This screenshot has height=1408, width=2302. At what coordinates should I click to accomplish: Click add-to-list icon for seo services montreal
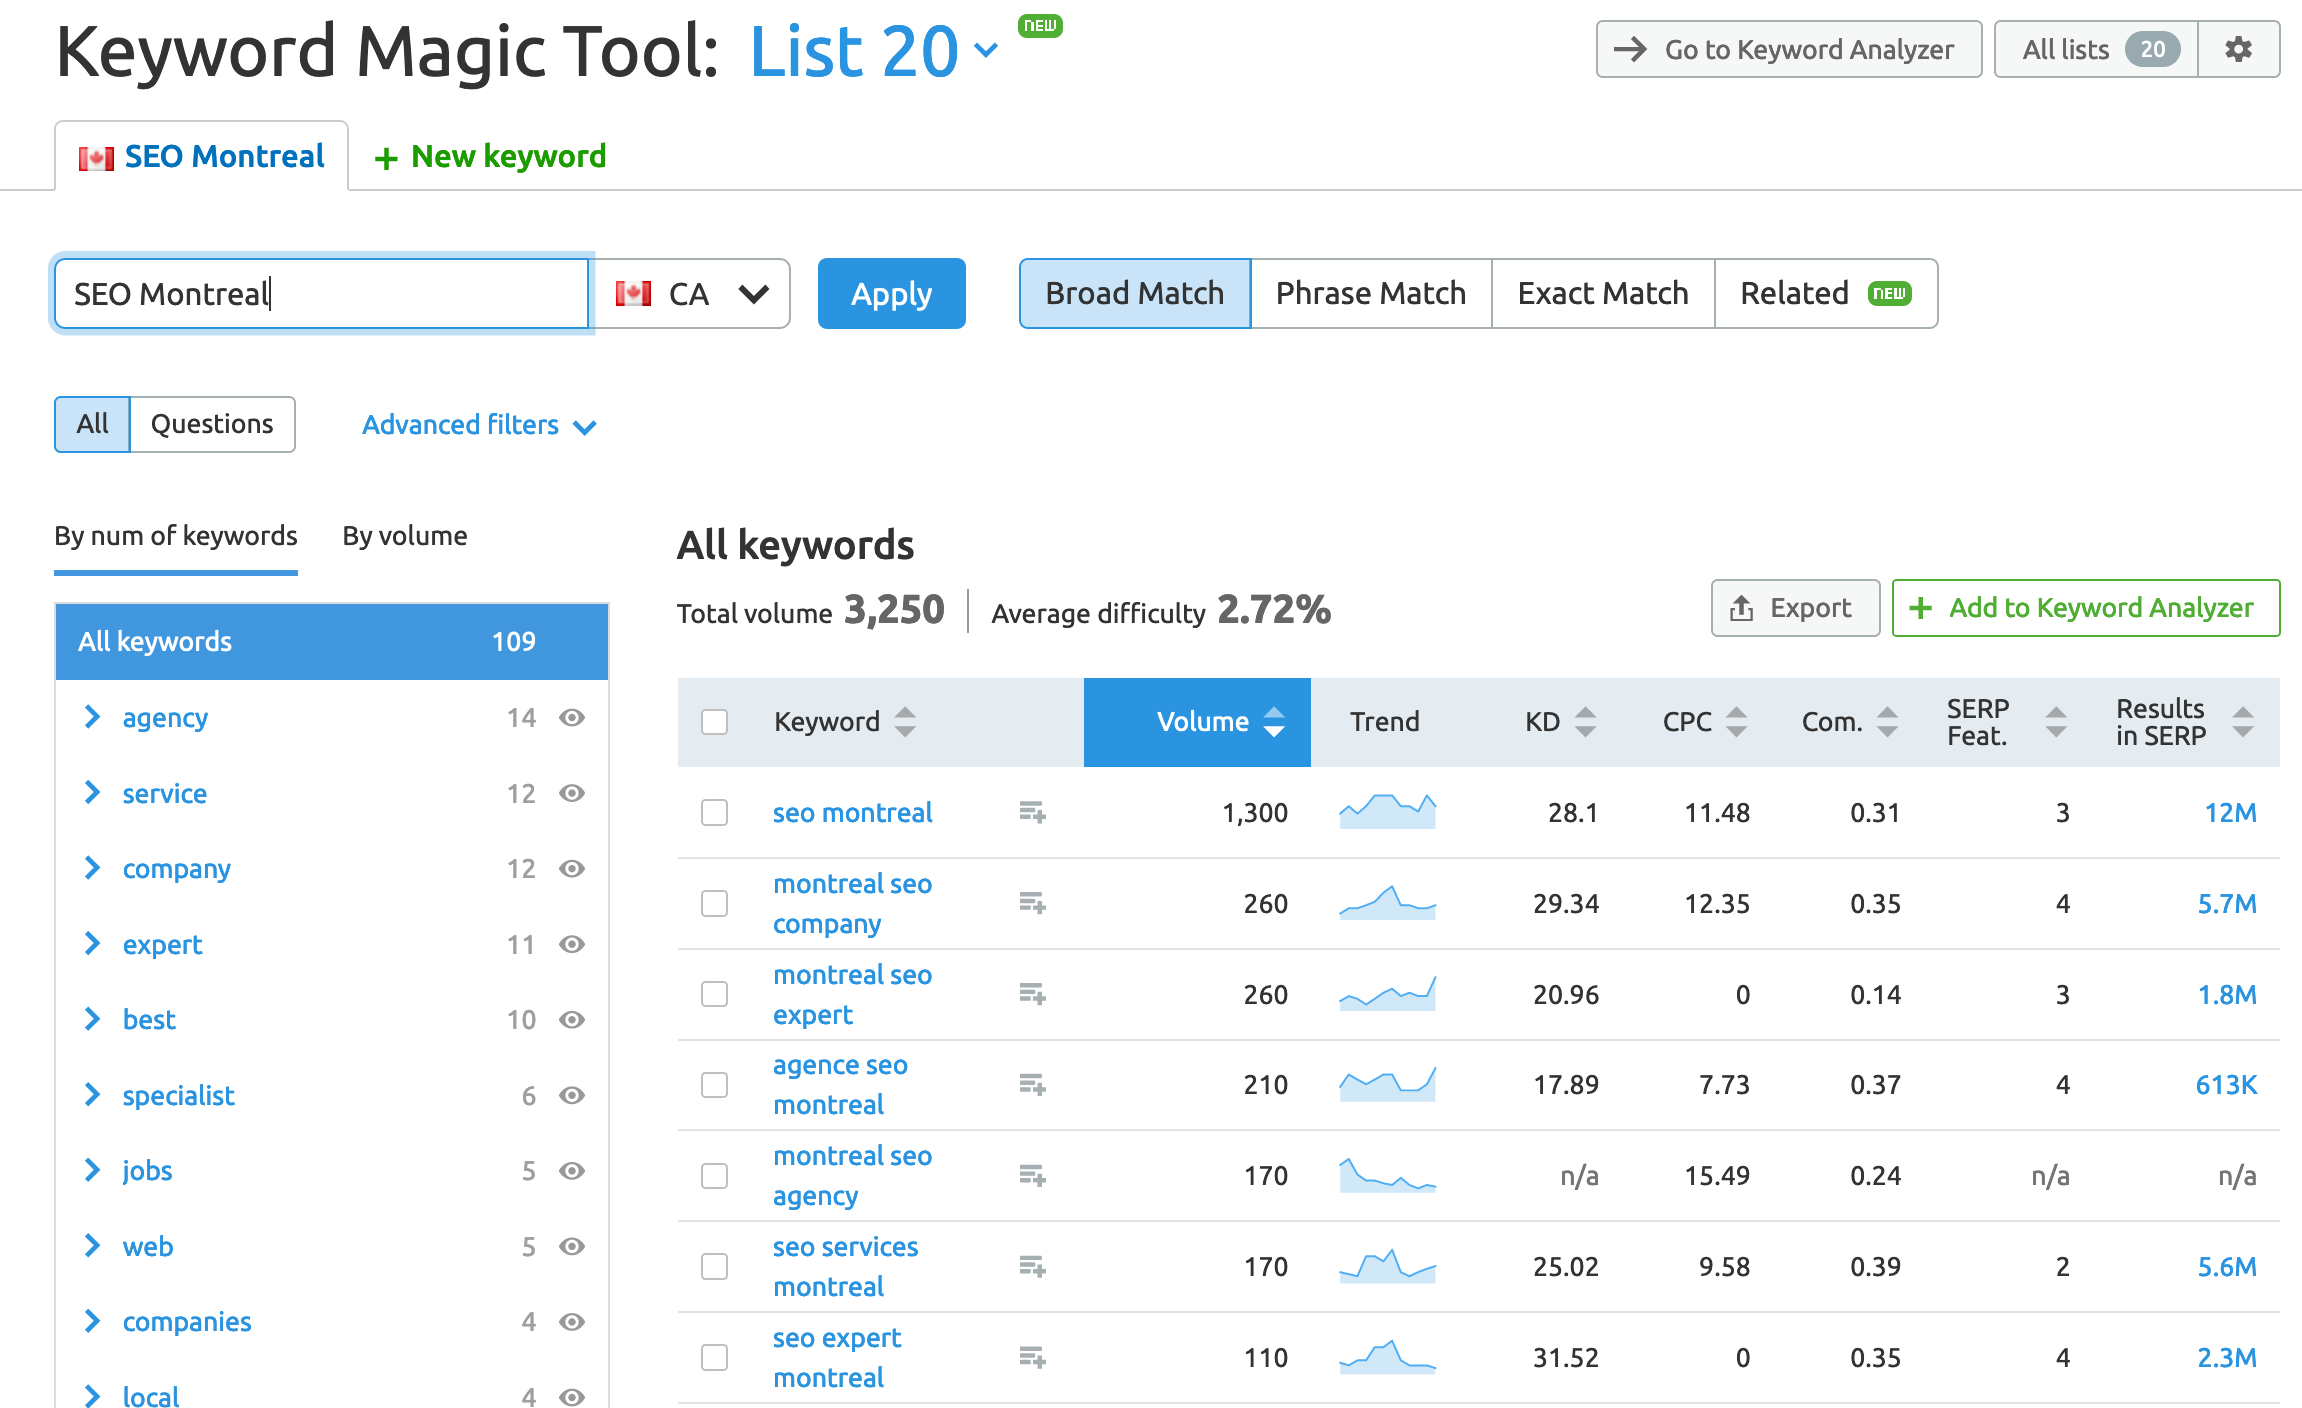click(x=1032, y=1266)
